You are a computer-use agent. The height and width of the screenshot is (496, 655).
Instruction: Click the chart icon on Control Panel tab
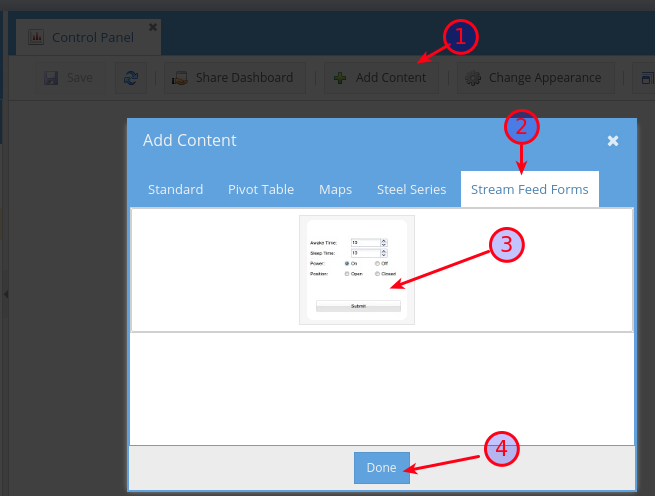click(x=36, y=37)
